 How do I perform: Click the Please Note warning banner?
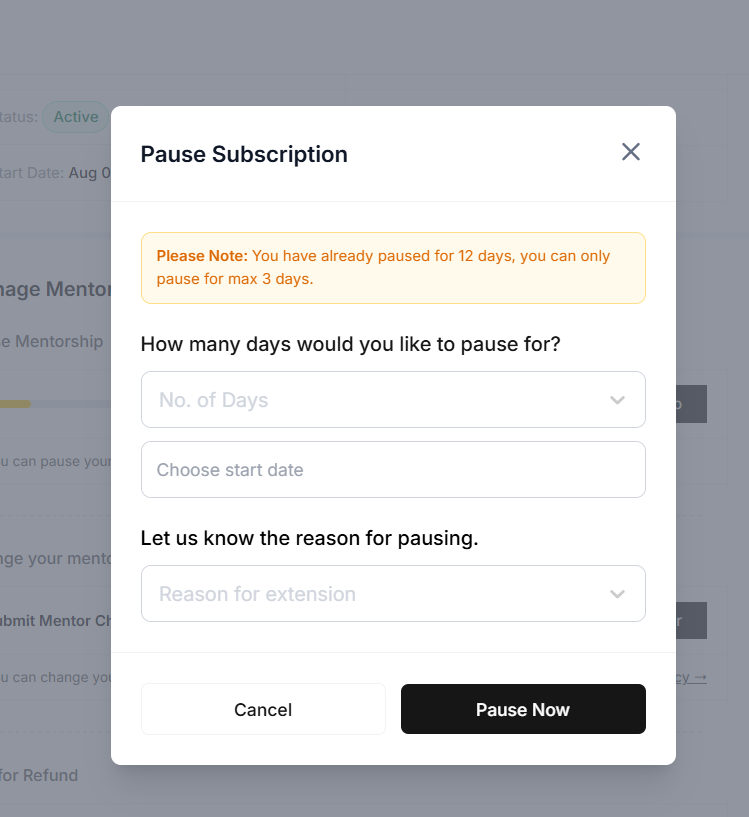tap(392, 268)
